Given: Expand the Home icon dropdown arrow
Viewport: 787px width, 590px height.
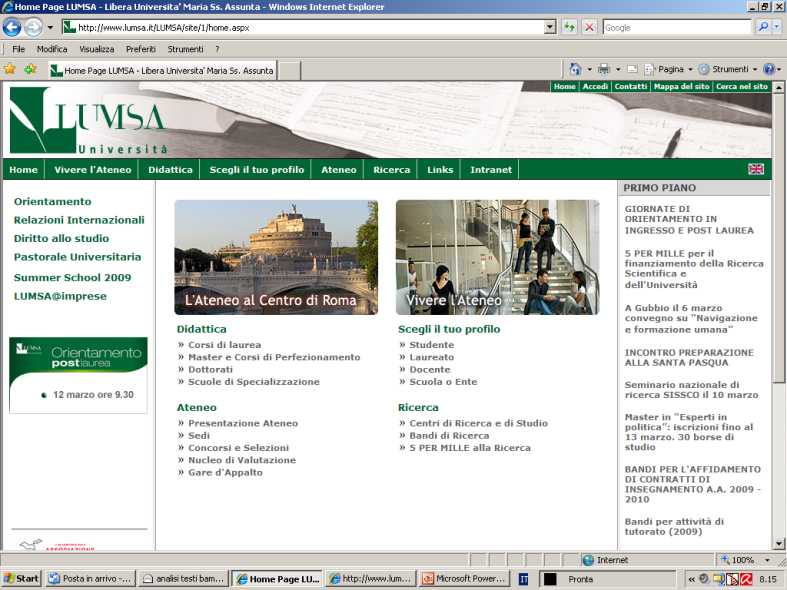Looking at the screenshot, I should coord(589,69).
